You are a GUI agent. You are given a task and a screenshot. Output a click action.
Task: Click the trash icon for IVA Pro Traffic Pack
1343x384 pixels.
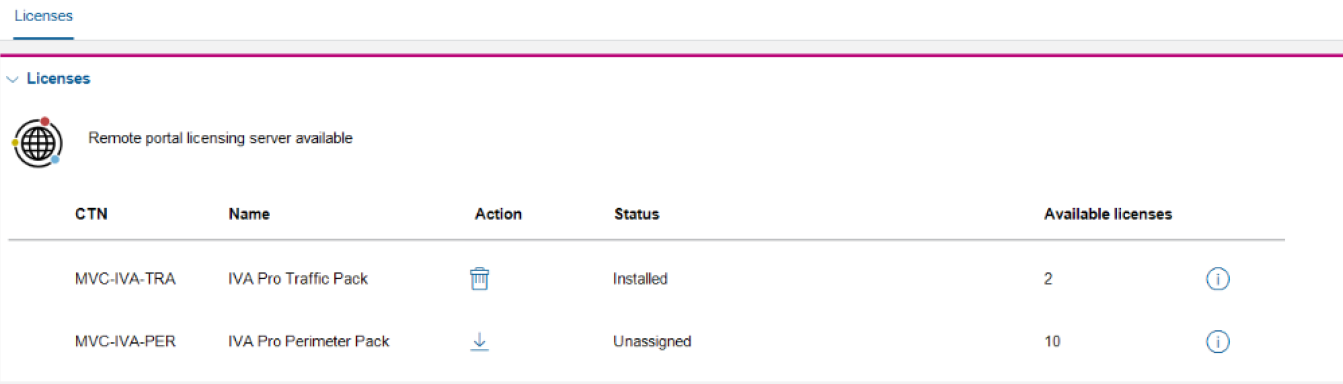(x=480, y=279)
